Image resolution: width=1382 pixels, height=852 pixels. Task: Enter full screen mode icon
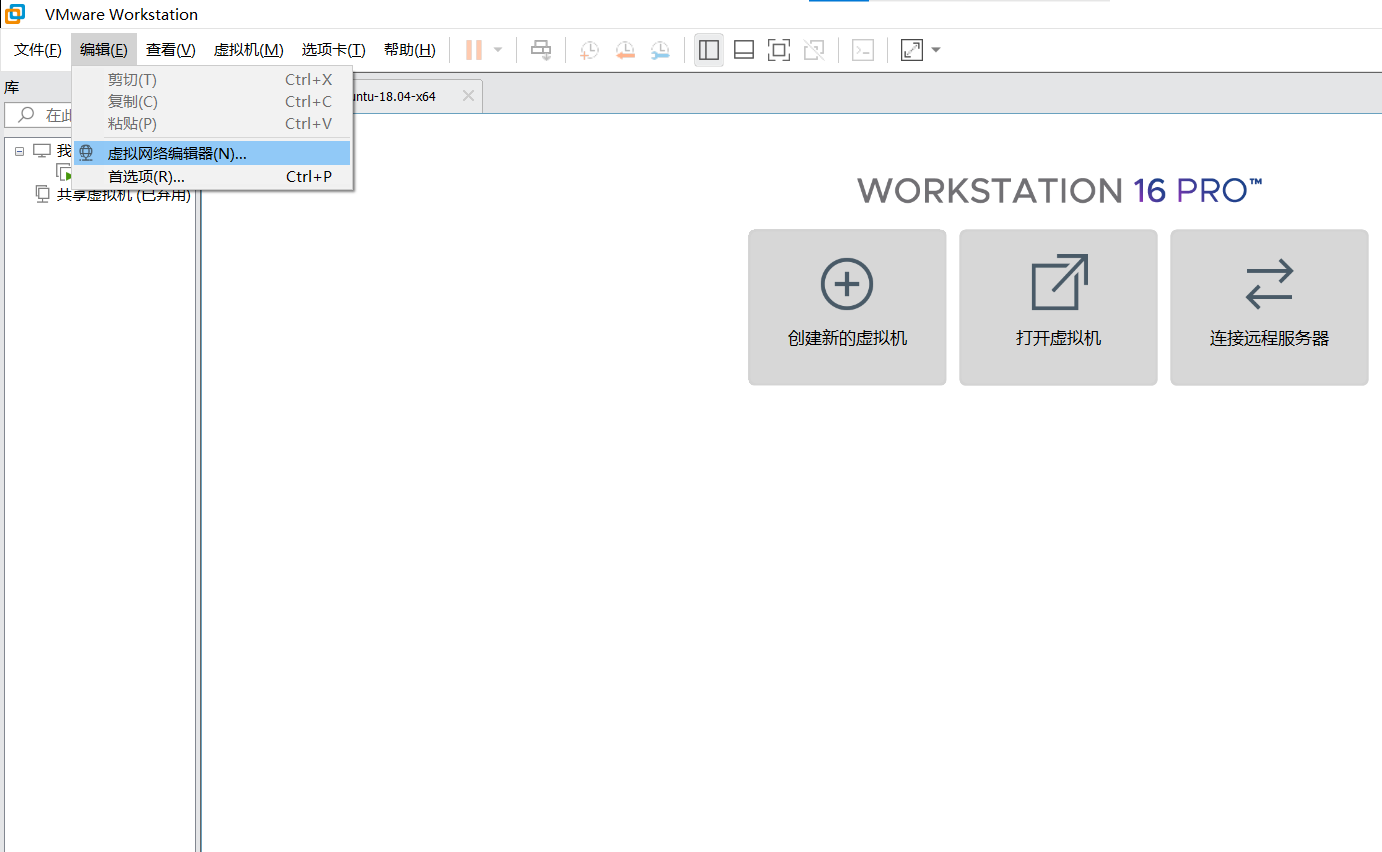[x=779, y=50]
